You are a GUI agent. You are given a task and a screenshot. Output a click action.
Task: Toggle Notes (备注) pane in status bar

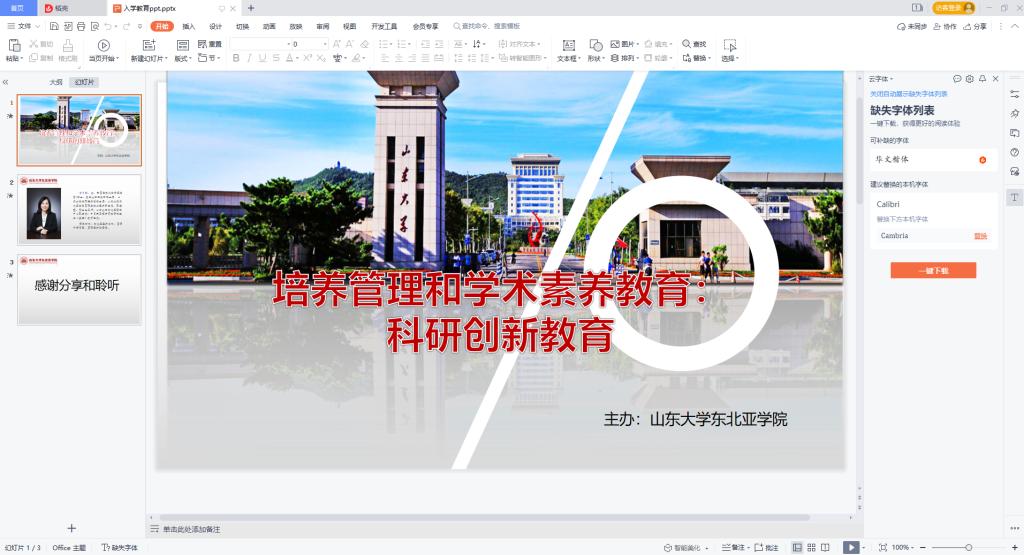tap(733, 547)
